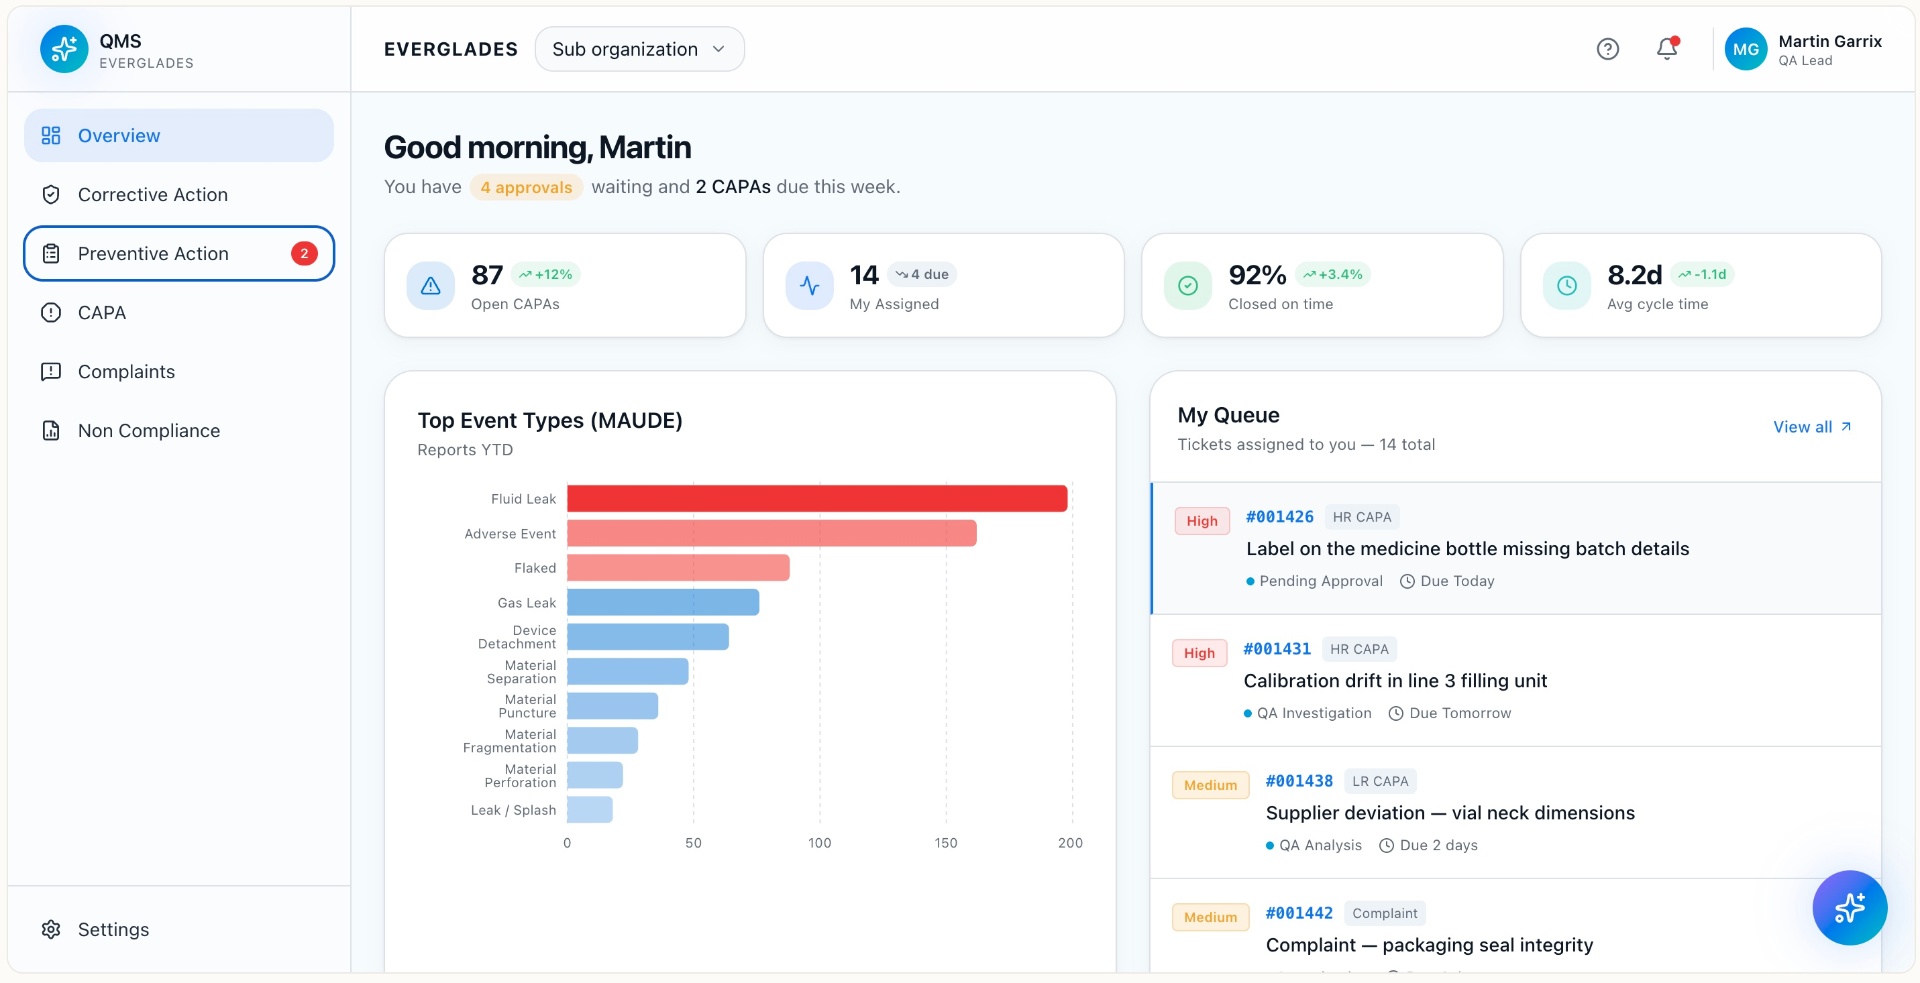Select 'Complaint — packaging seal integrity'
Viewport: 1920px width, 983px height.
[x=1429, y=945]
